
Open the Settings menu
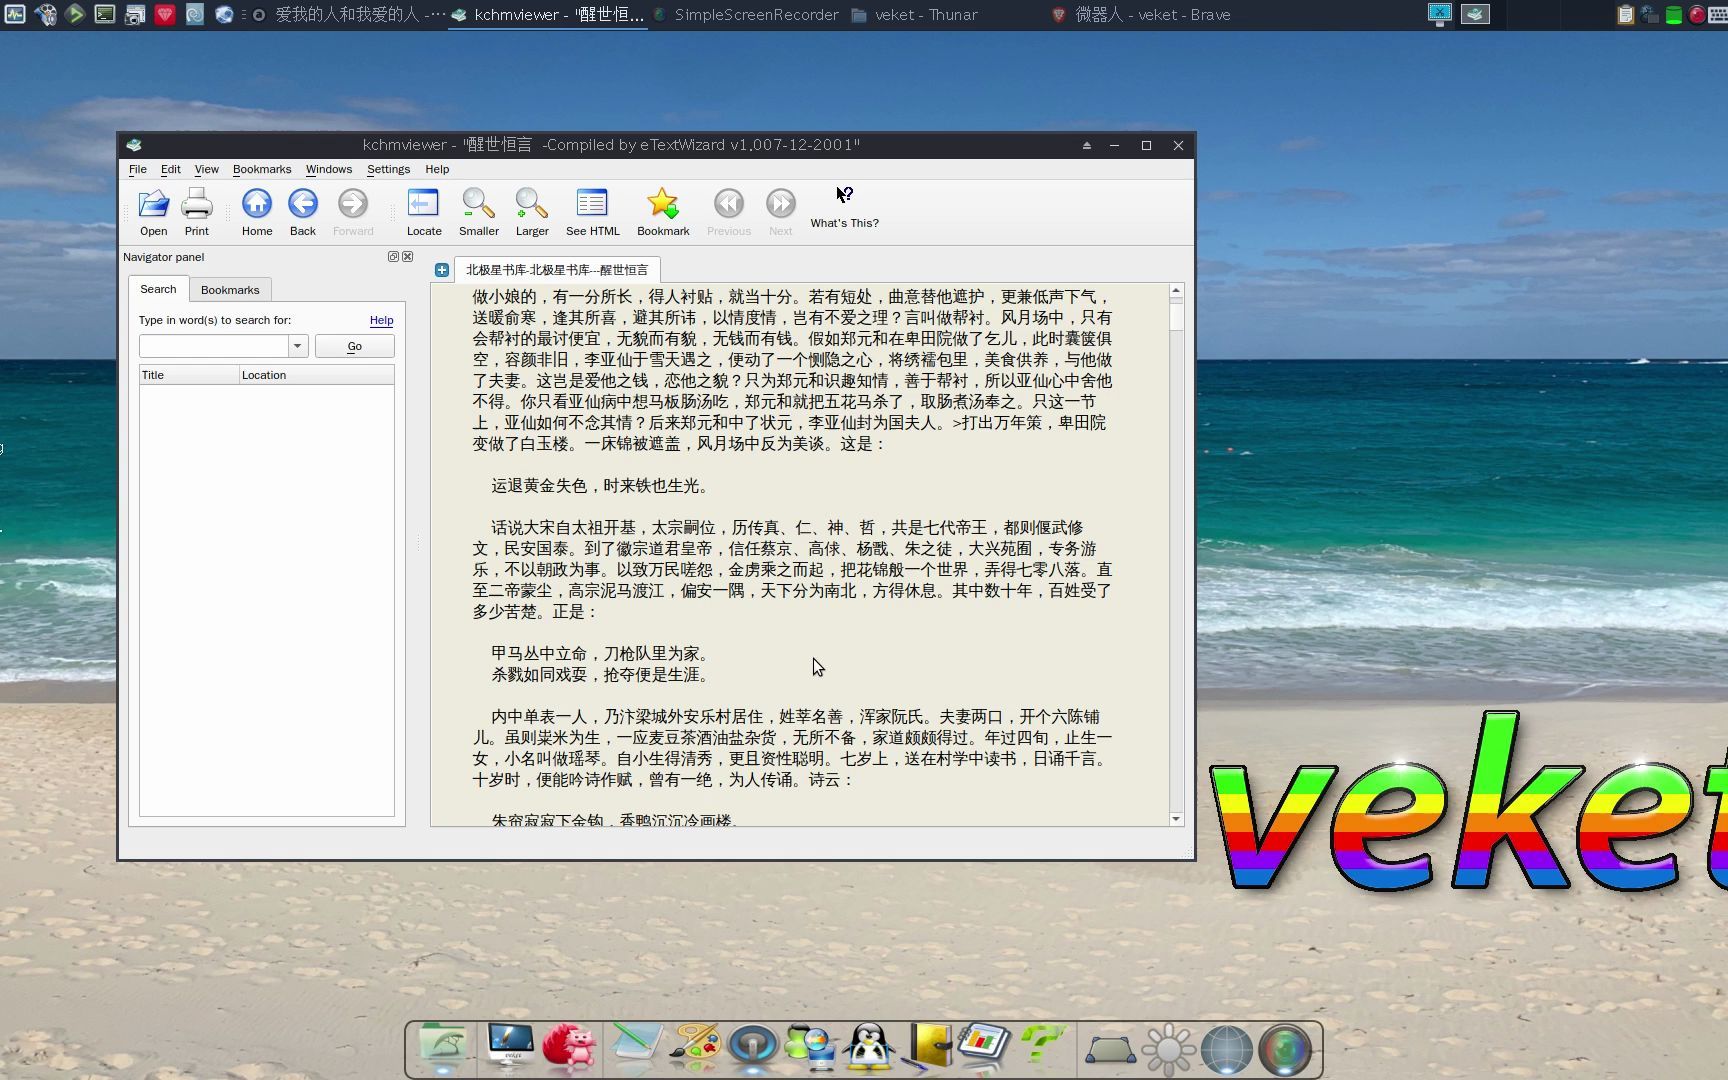[388, 169]
